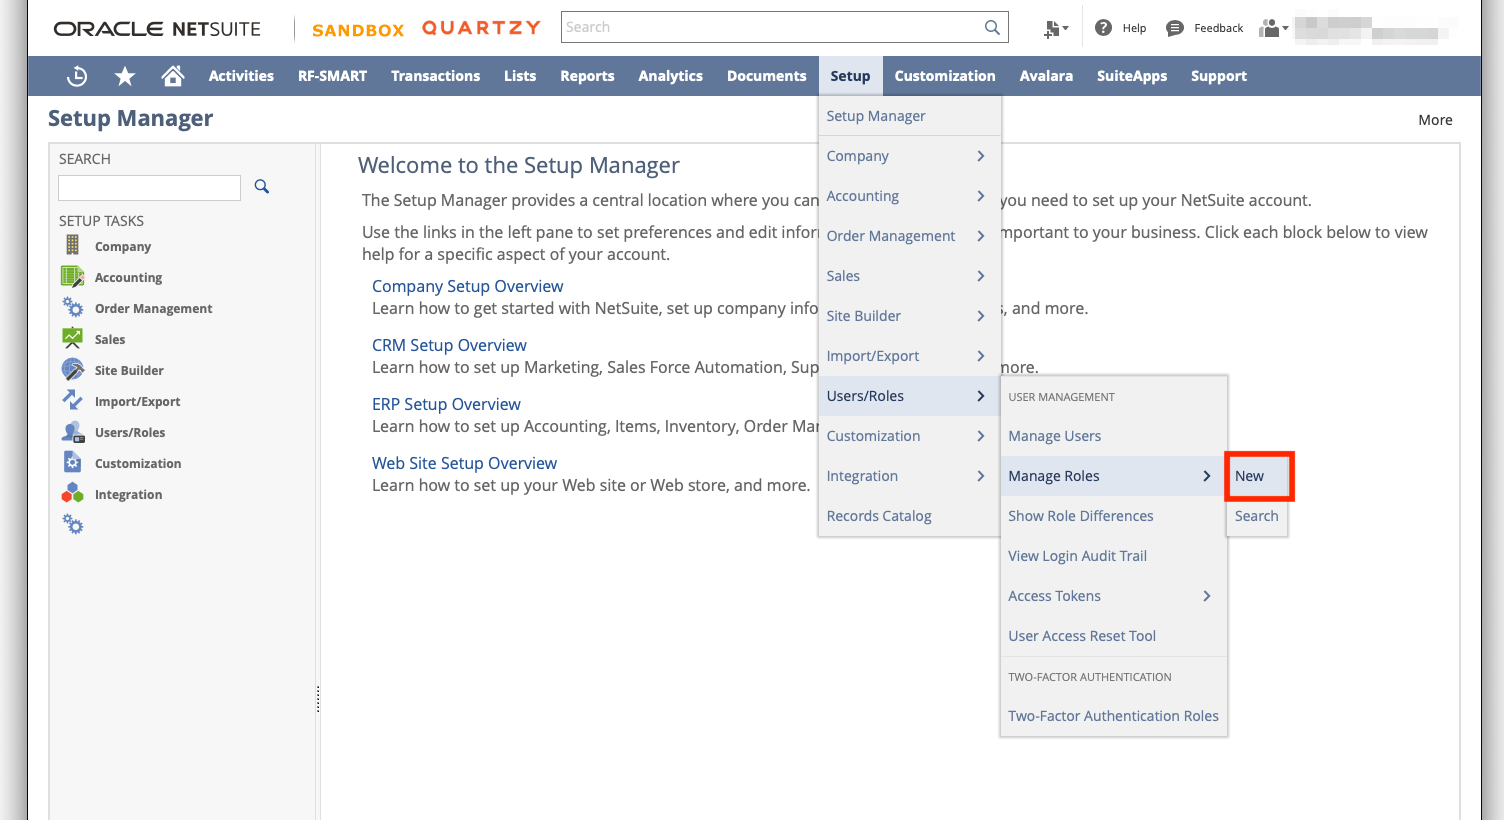
Task: Click the Company building icon in sidebar
Action: [x=72, y=245]
